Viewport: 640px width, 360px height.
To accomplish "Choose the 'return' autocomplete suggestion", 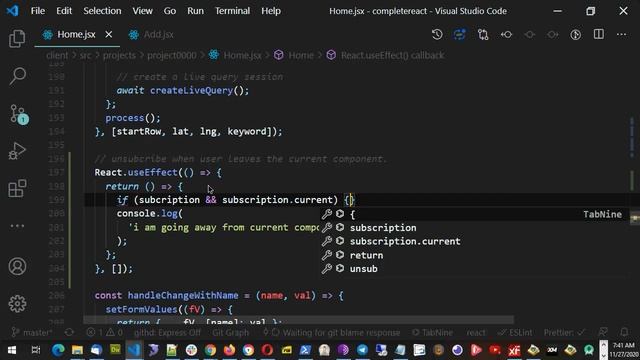I will pos(473,255).
